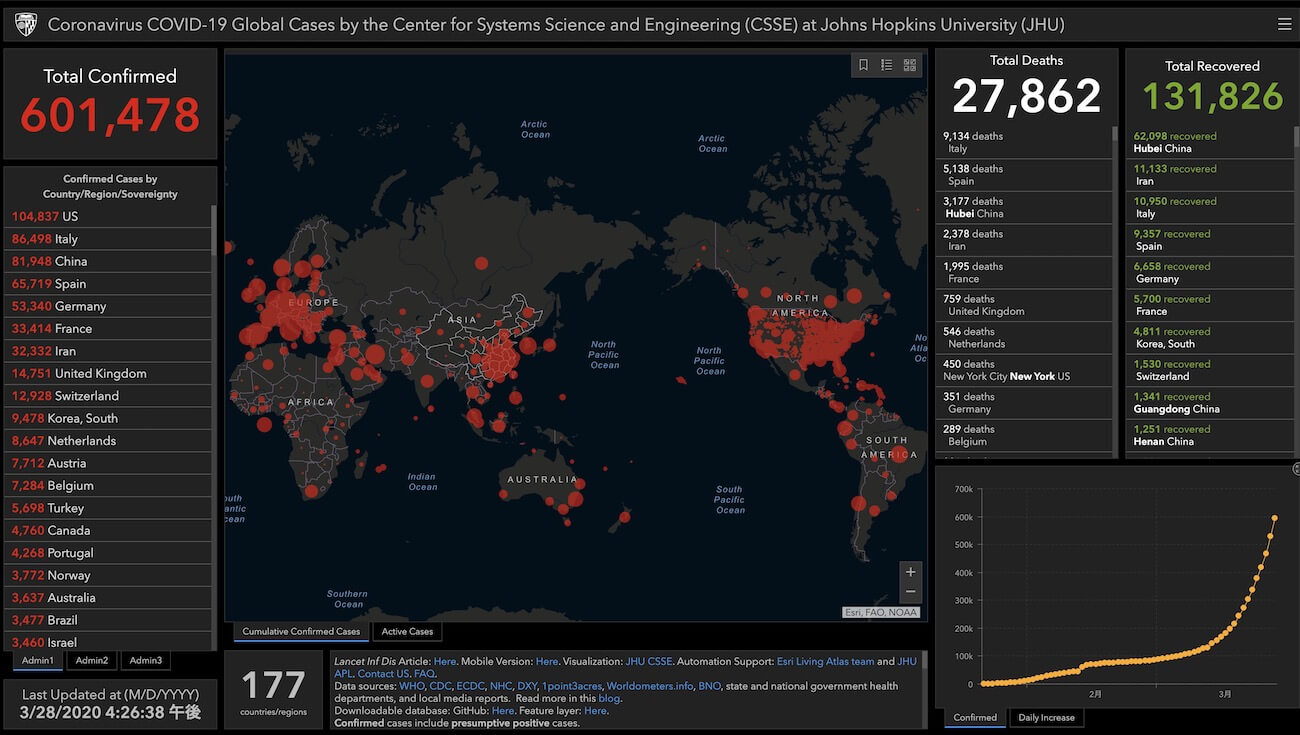Viewport: 1300px width, 735px height.
Task: Open the JHU CSSE link
Action: click(x=649, y=661)
